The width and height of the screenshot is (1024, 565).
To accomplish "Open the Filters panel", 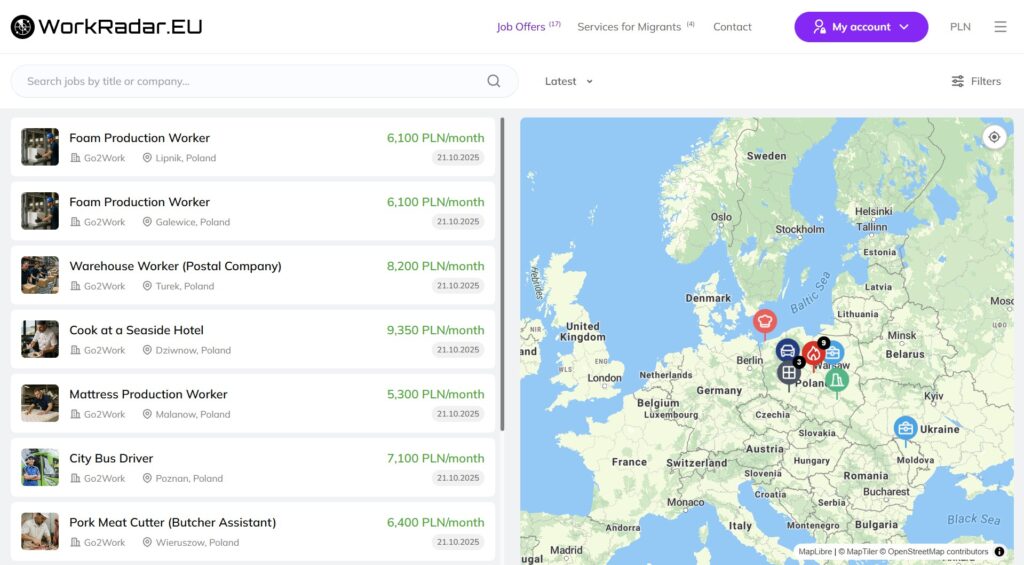I will (975, 81).
